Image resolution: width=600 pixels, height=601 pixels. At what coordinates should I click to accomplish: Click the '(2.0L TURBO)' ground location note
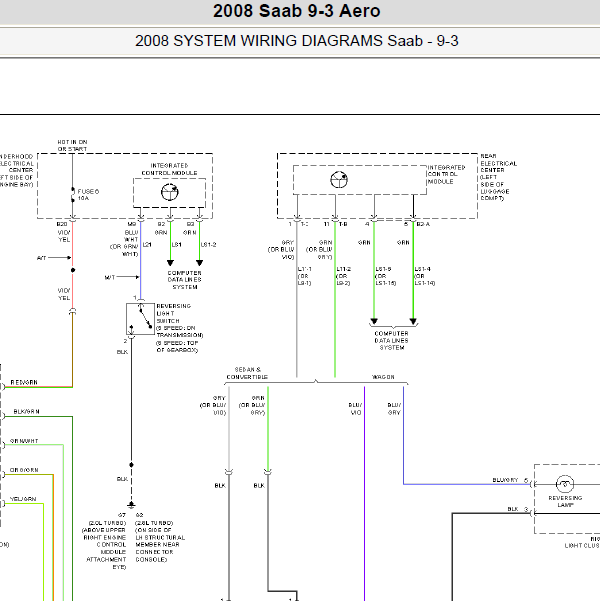pyautogui.click(x=107, y=523)
